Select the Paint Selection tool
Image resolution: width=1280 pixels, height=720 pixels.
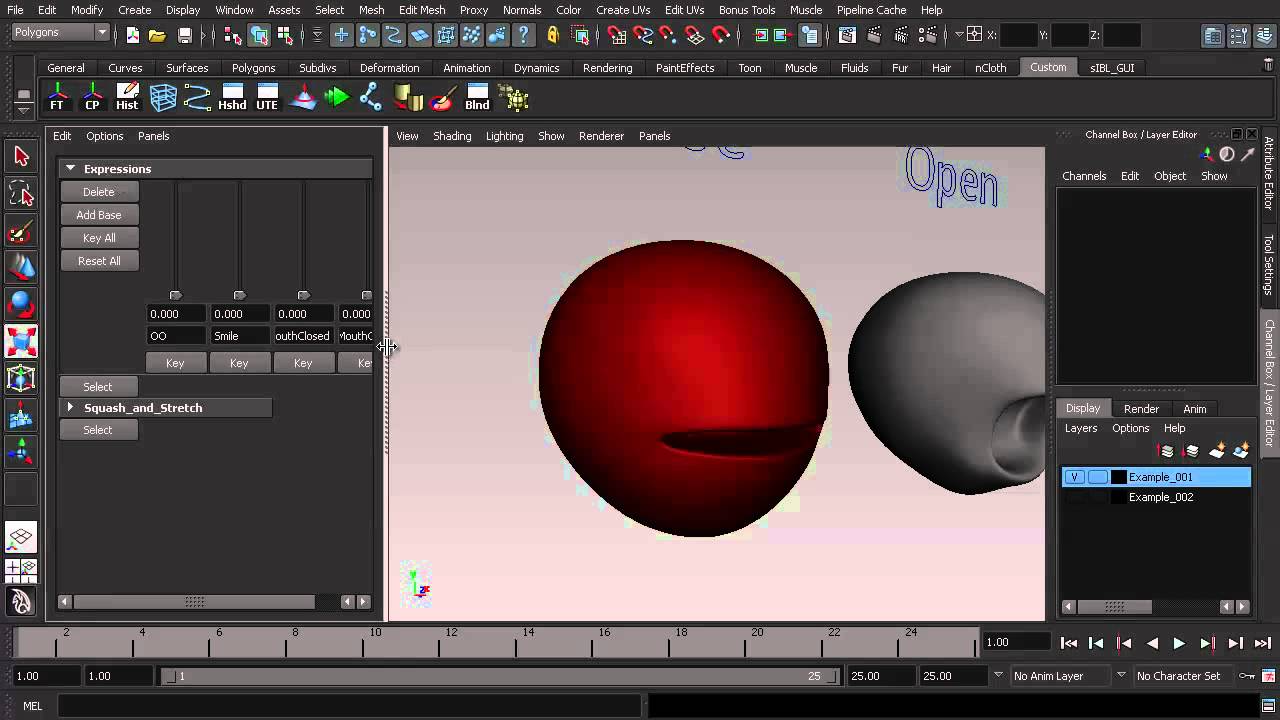[x=21, y=231]
